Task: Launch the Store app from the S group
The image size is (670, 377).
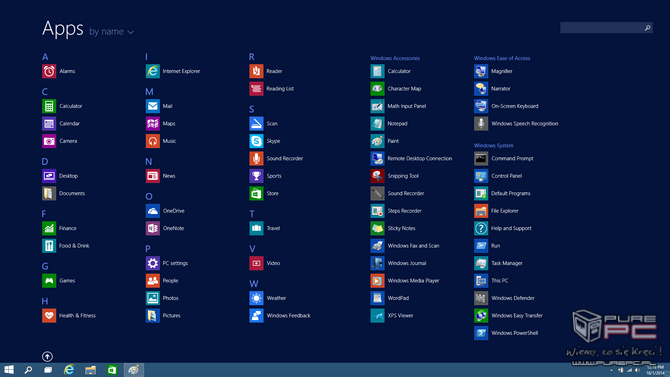Action: pos(256,194)
